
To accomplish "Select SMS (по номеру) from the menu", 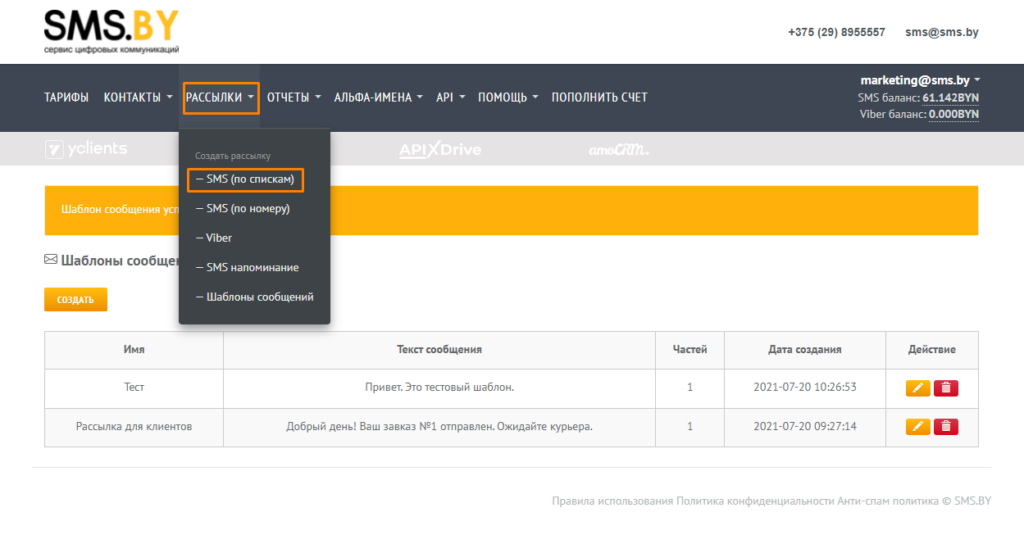I will 243,208.
